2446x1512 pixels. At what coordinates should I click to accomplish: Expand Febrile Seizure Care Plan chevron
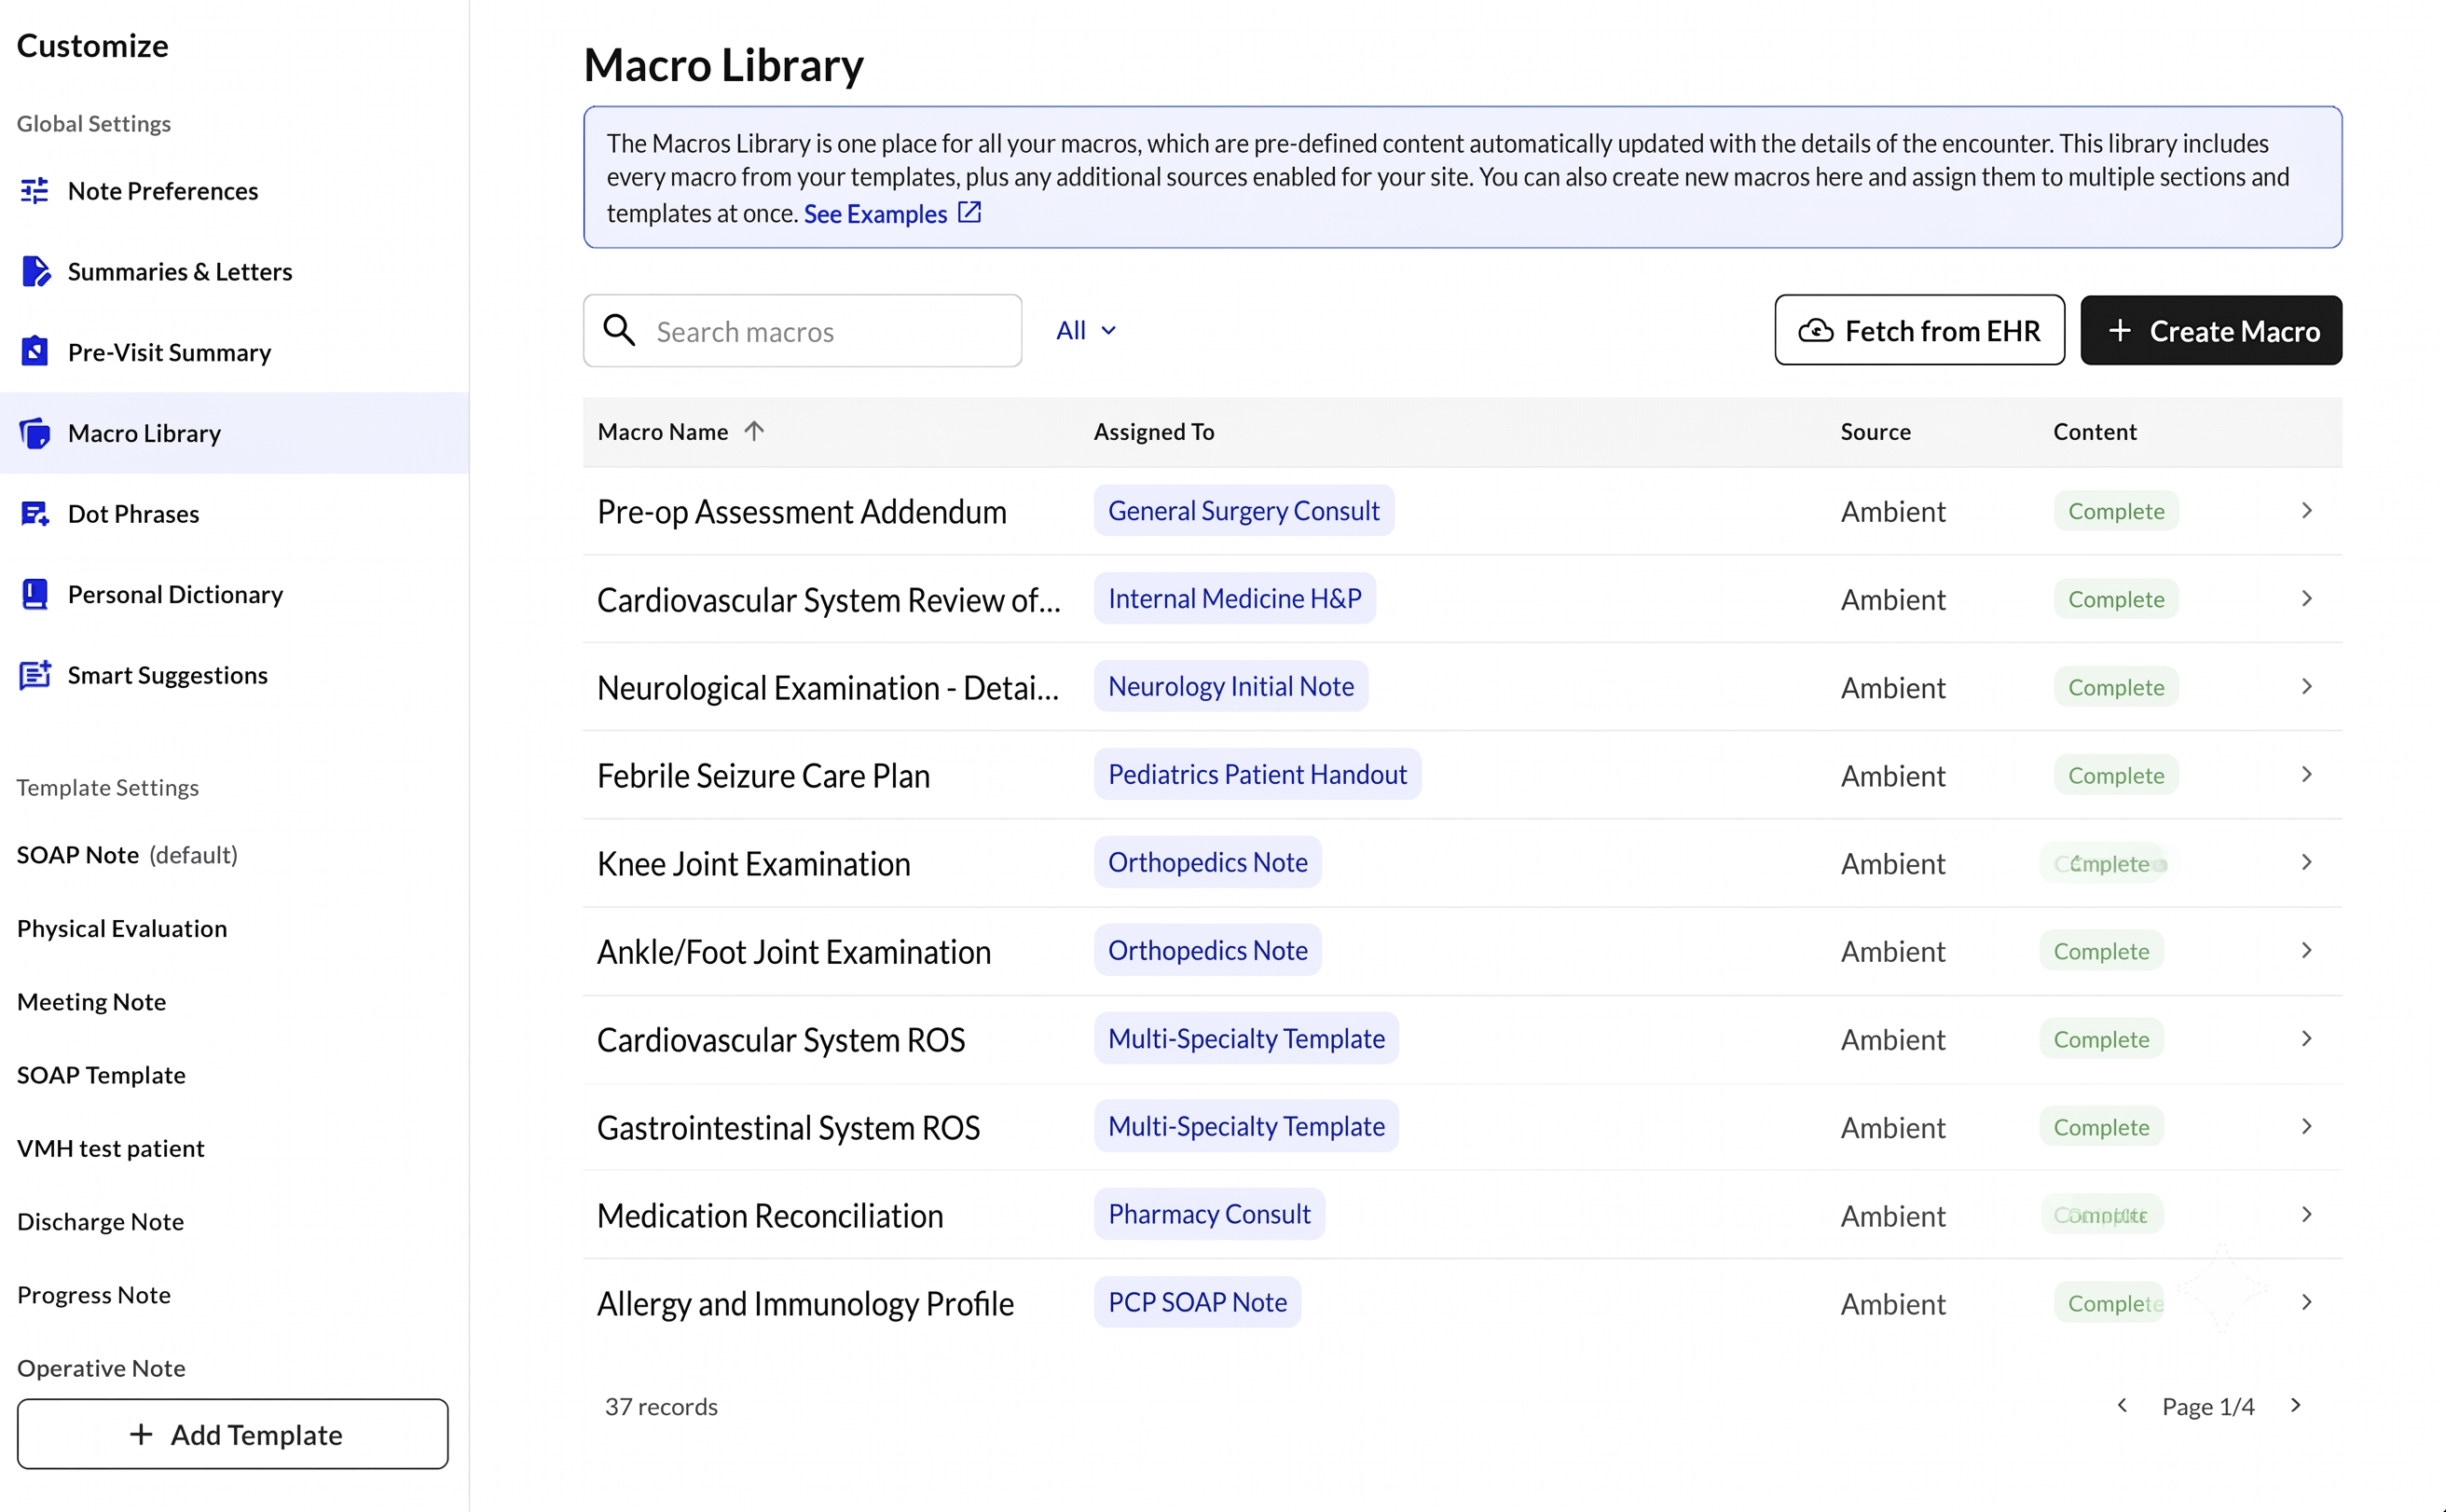2307,775
